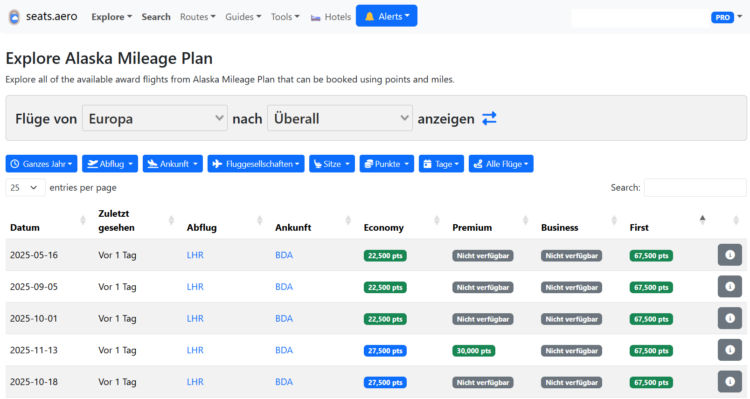Open the Routes menu
This screenshot has width=750, height=399.
(198, 17)
